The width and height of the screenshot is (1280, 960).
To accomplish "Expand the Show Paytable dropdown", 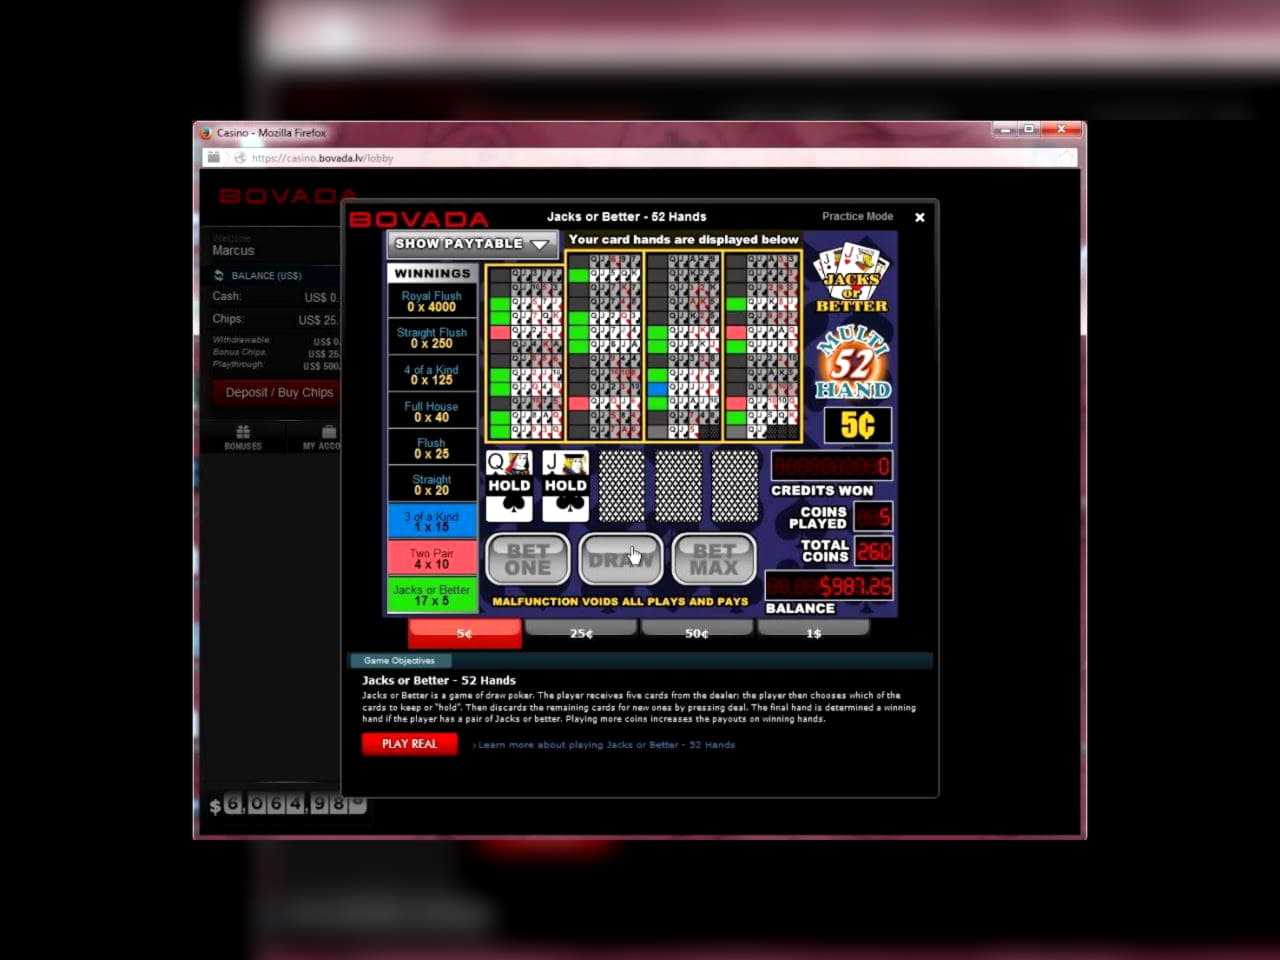I will pos(472,243).
